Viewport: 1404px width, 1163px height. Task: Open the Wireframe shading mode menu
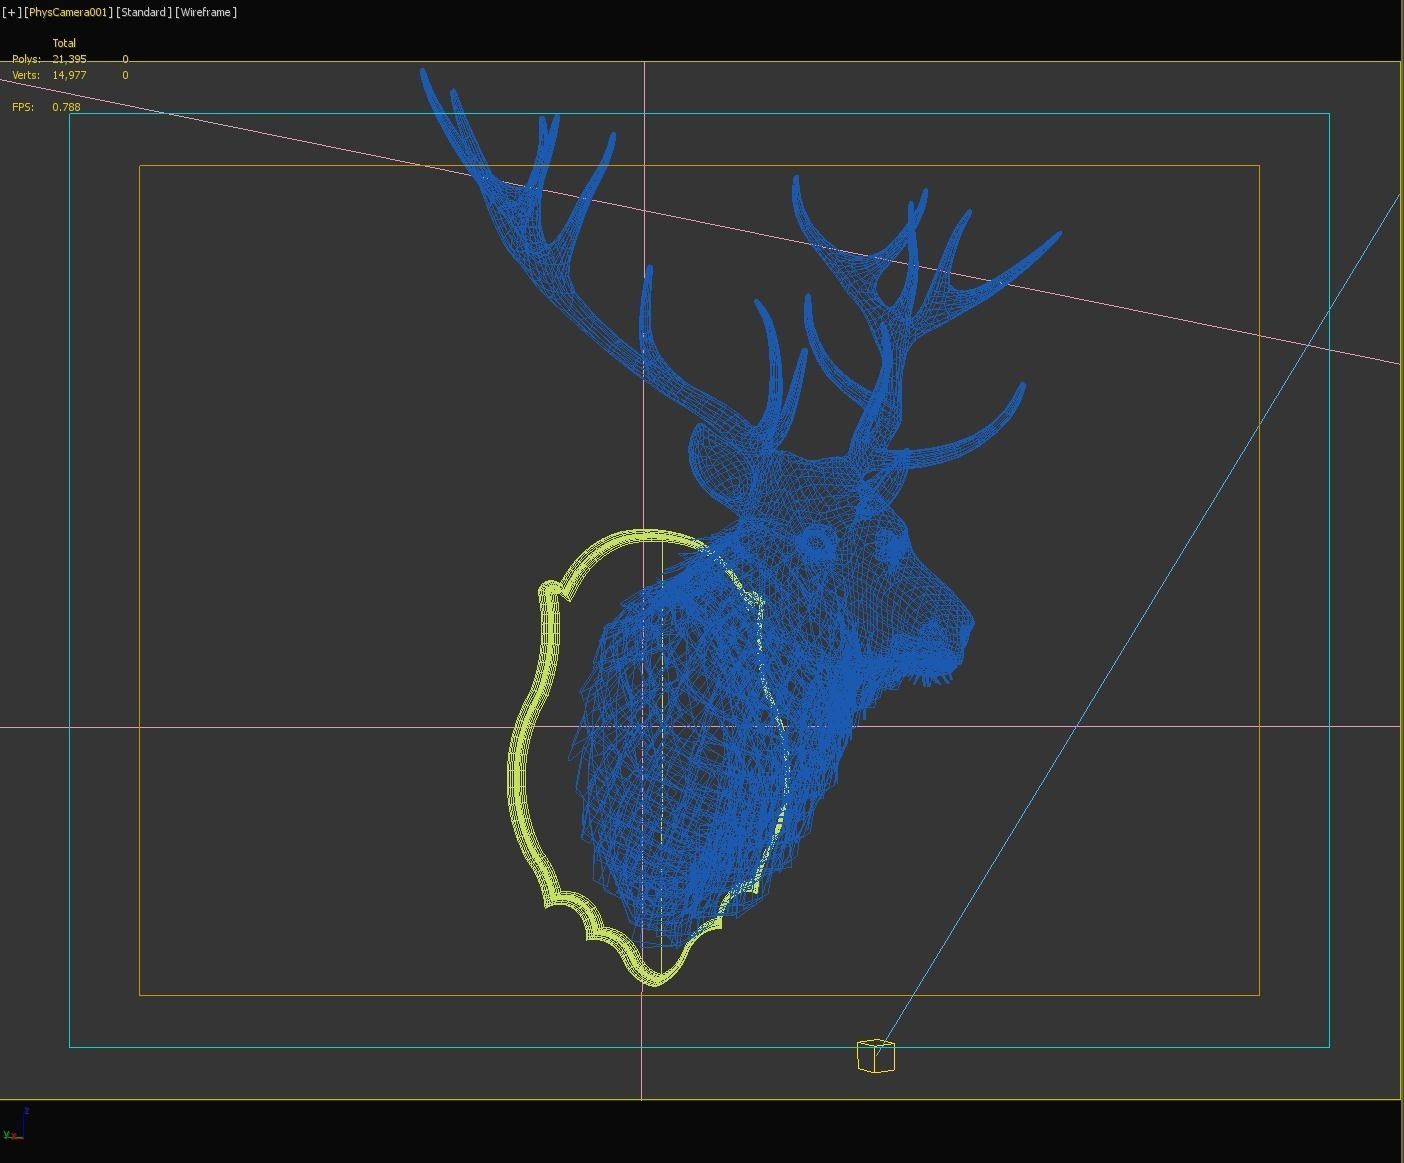tap(206, 12)
